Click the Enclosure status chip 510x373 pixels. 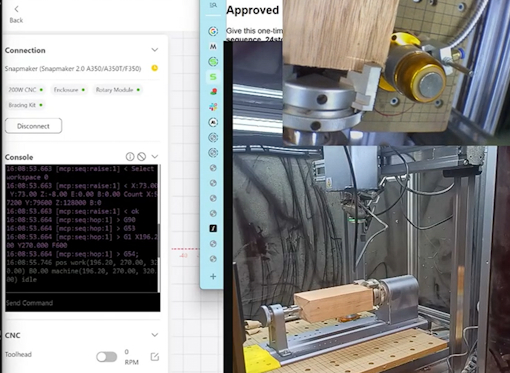[69, 90]
